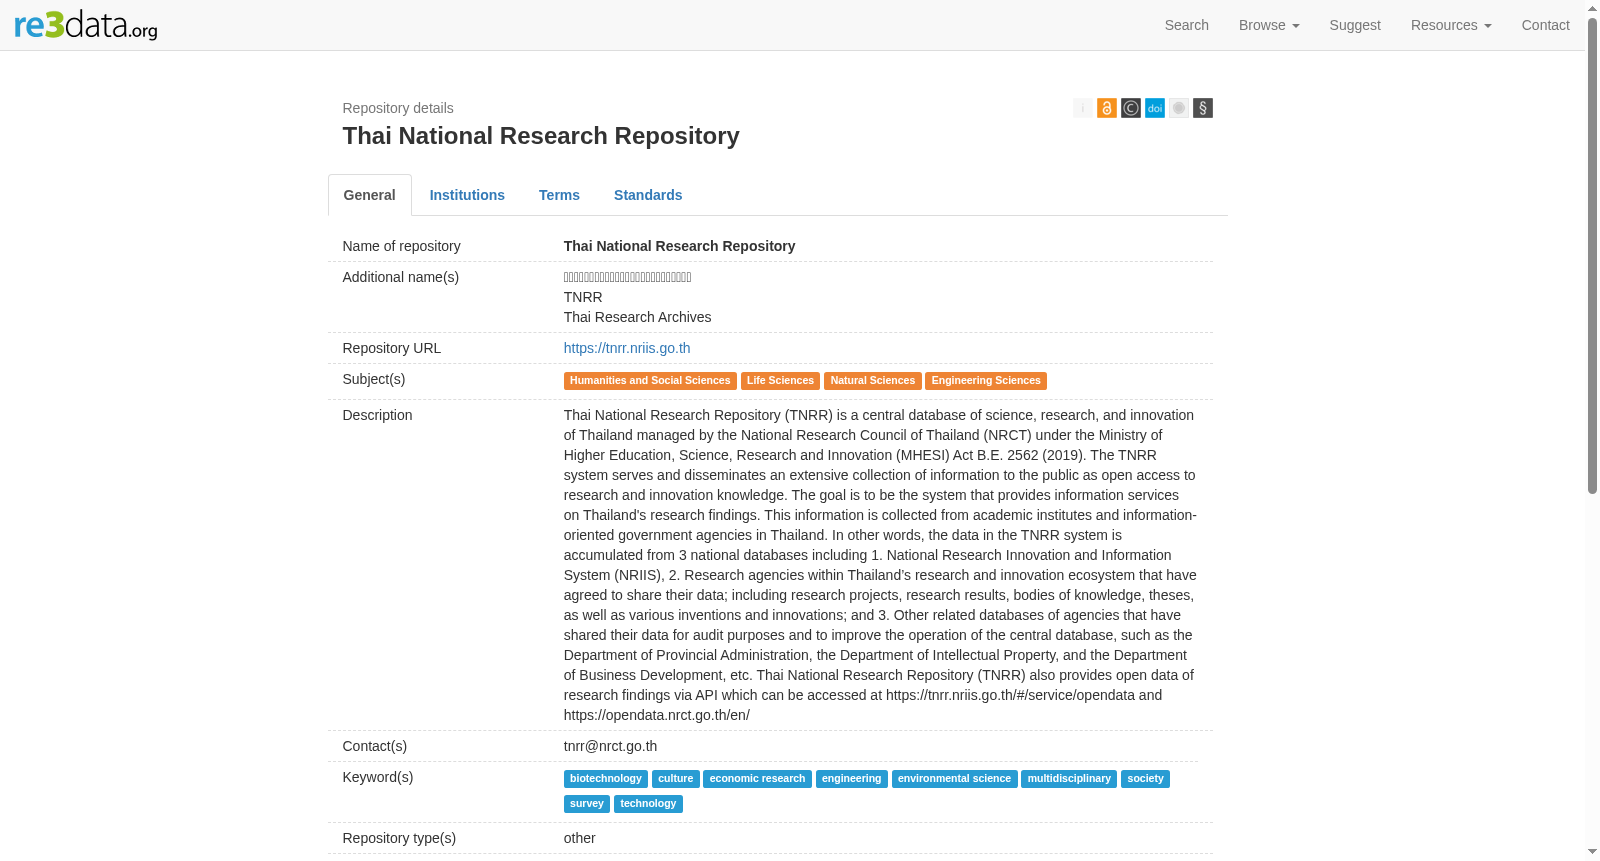1600x861 pixels.
Task: Click the environmental science keyword tag
Action: pyautogui.click(x=955, y=779)
